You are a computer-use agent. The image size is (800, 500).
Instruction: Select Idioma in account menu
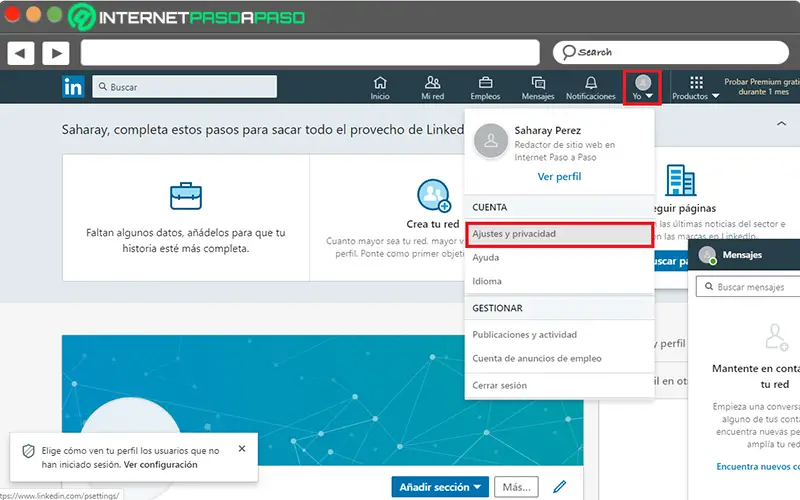pyautogui.click(x=487, y=281)
